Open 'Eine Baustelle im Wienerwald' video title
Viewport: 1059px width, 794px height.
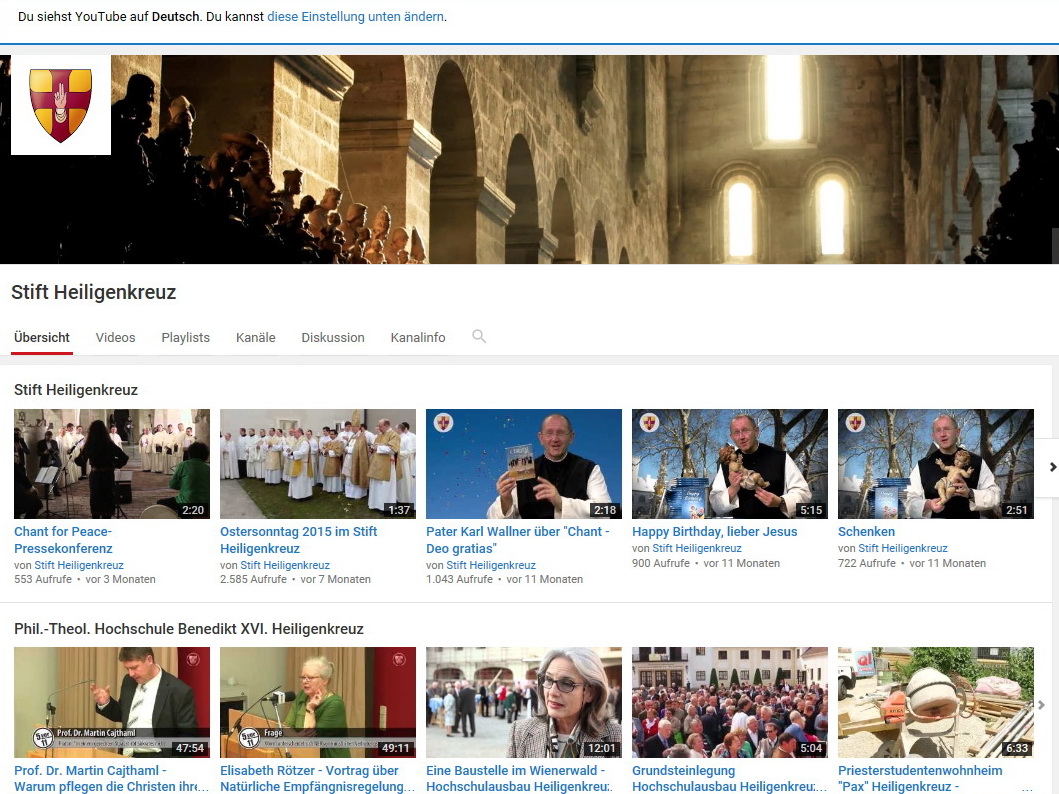click(519, 778)
